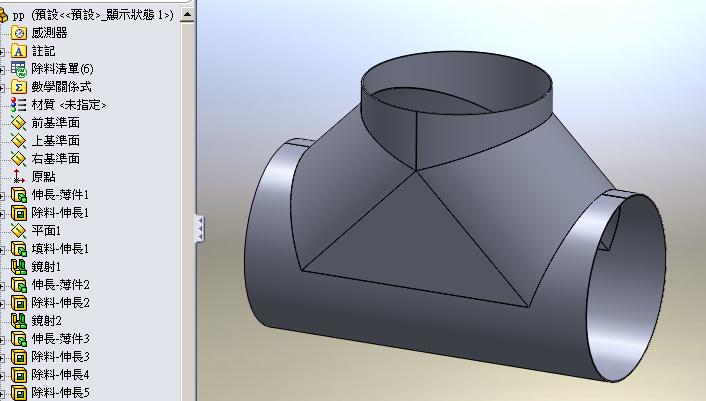706x401 pixels.
Task: Select 平面1 in the feature tree
Action: tap(46, 231)
